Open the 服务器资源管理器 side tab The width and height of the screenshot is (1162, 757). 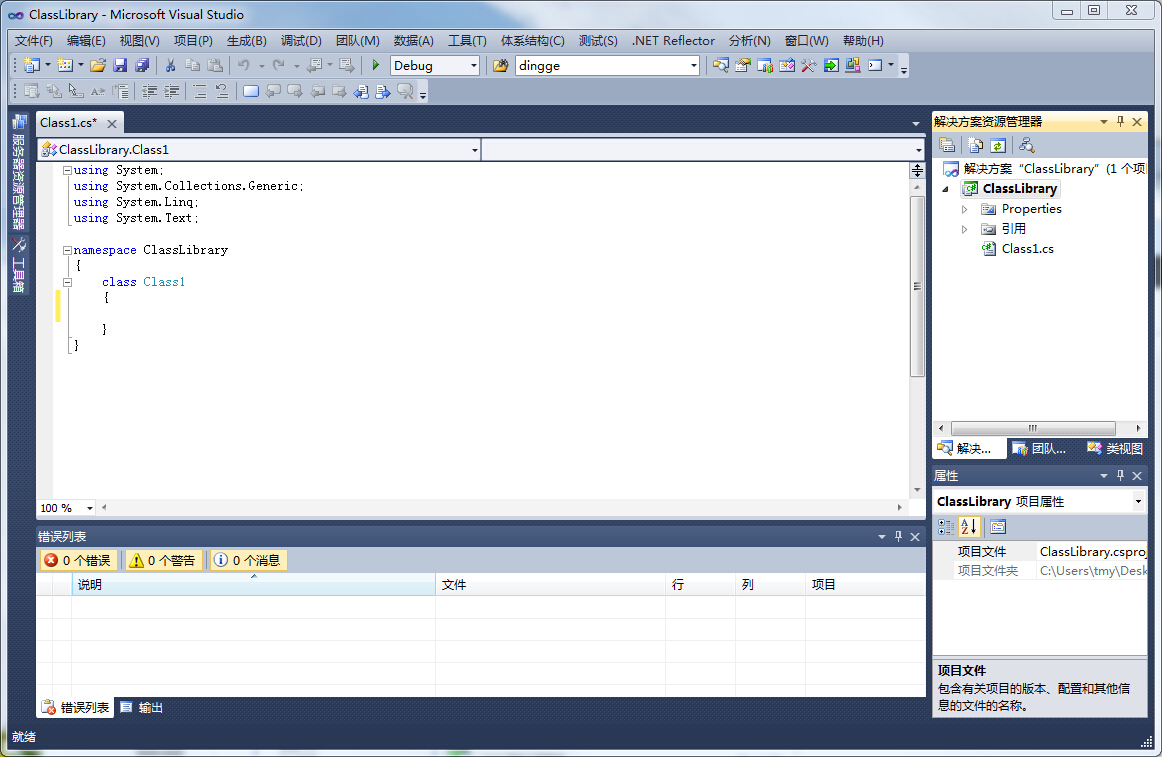click(x=19, y=173)
